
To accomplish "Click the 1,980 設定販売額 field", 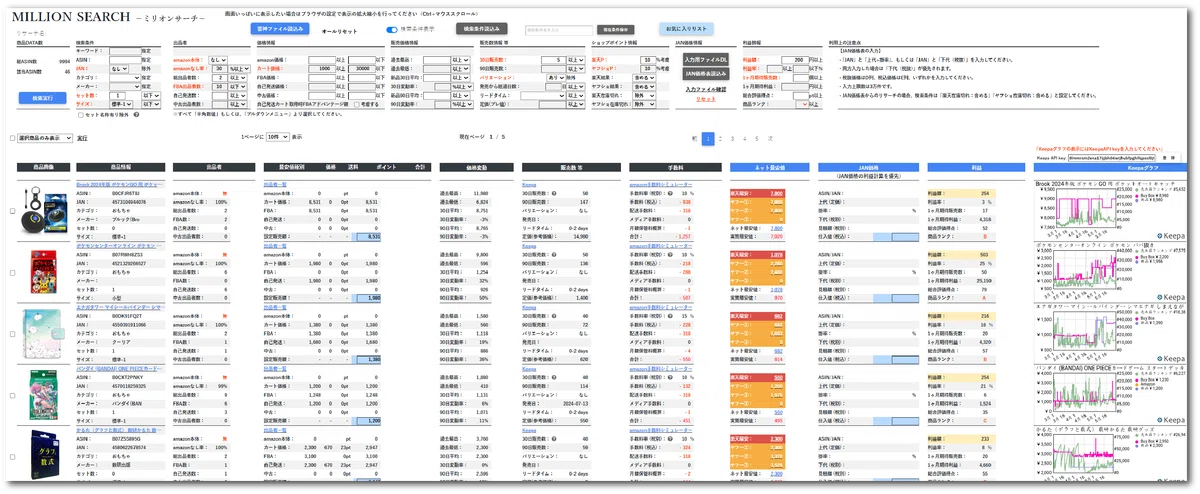I will tap(368, 297).
